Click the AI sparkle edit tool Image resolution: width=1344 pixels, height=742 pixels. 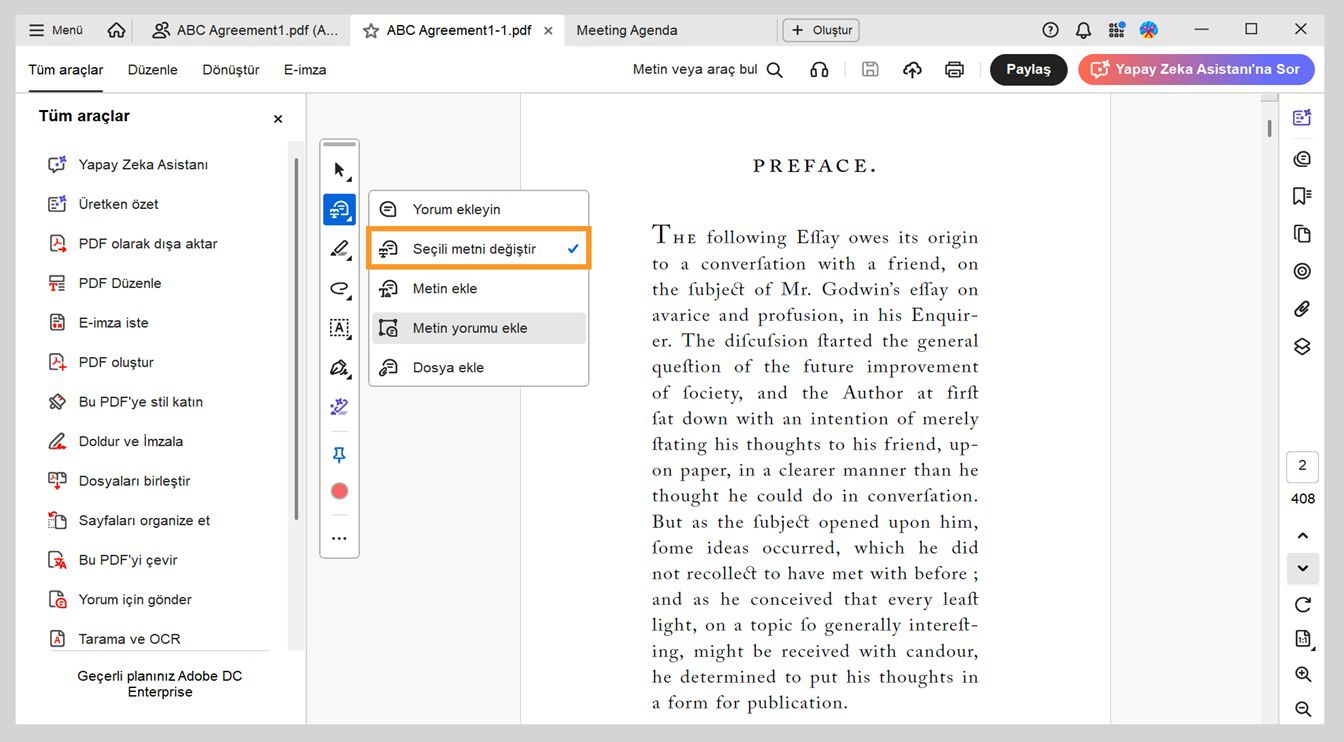pos(339,407)
